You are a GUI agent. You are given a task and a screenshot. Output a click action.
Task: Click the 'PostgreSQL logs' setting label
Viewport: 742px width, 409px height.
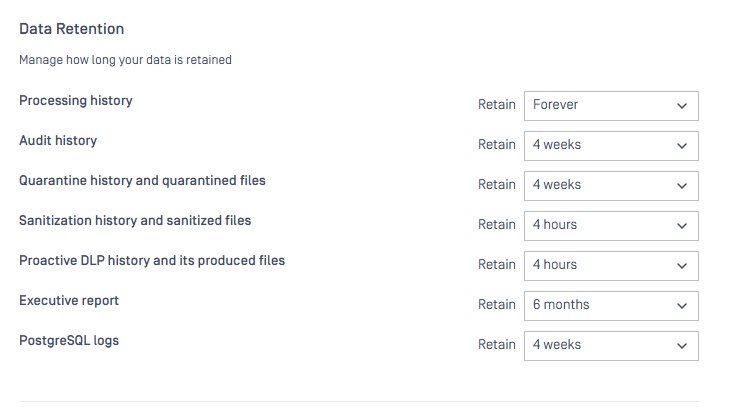coord(68,341)
